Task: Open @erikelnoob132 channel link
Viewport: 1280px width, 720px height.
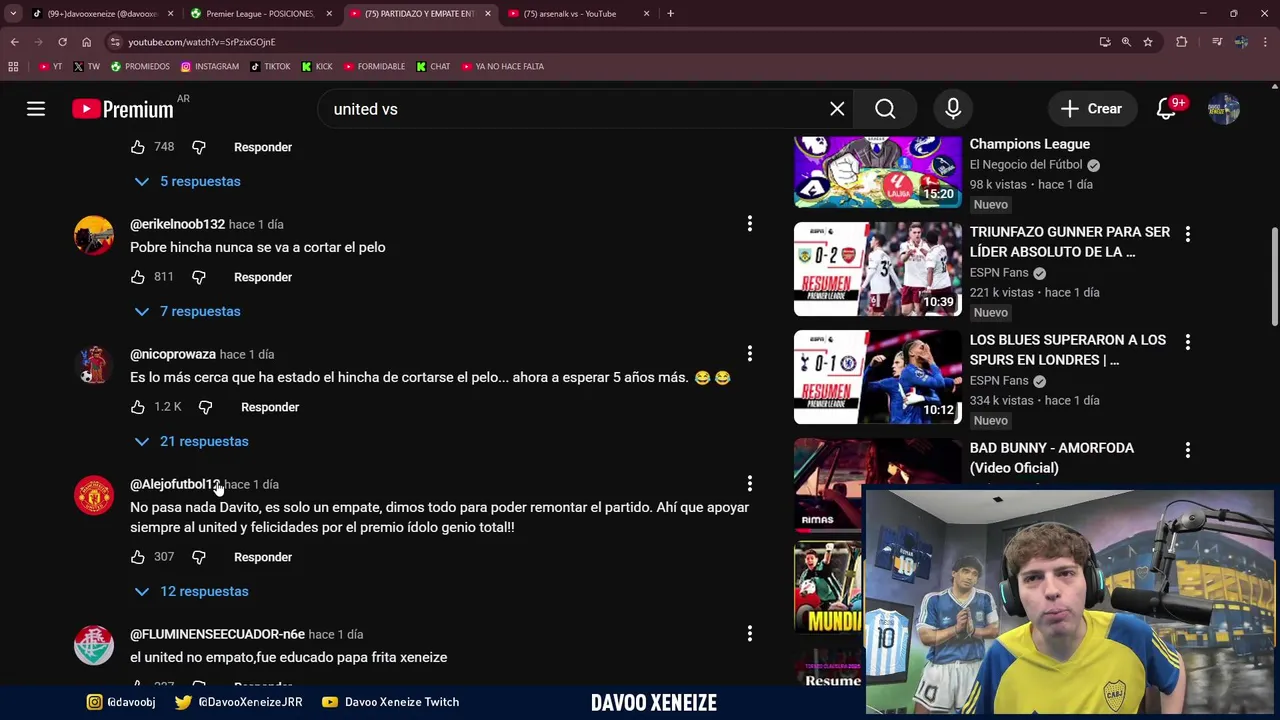Action: (x=177, y=224)
